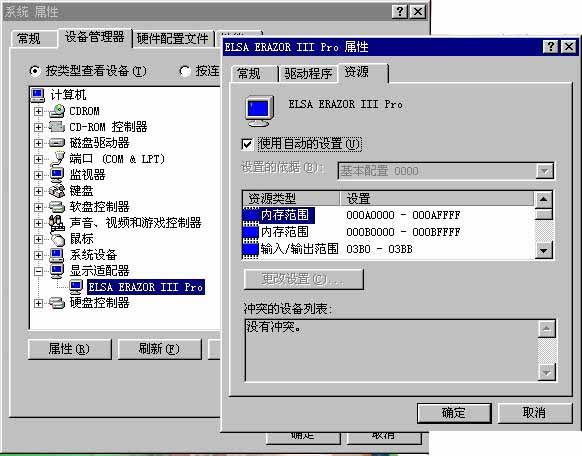This screenshot has width=582, height=456.
Task: Select the 计算机 root computer icon
Action: pyautogui.click(x=38, y=95)
